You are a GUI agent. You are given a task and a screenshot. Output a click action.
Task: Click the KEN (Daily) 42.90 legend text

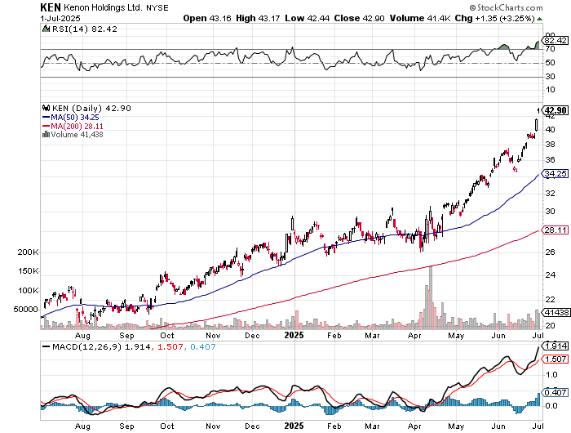click(x=91, y=108)
